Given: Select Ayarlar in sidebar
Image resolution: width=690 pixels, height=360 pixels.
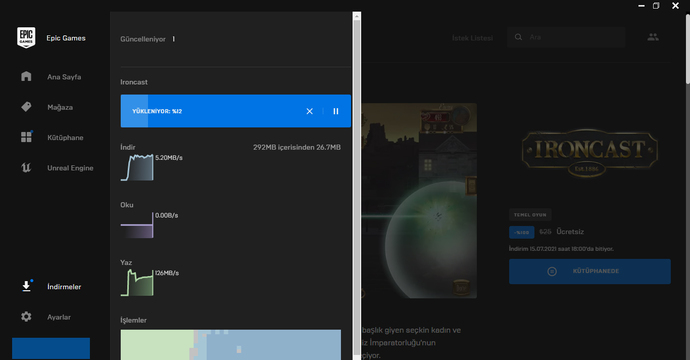Looking at the screenshot, I should point(59,317).
